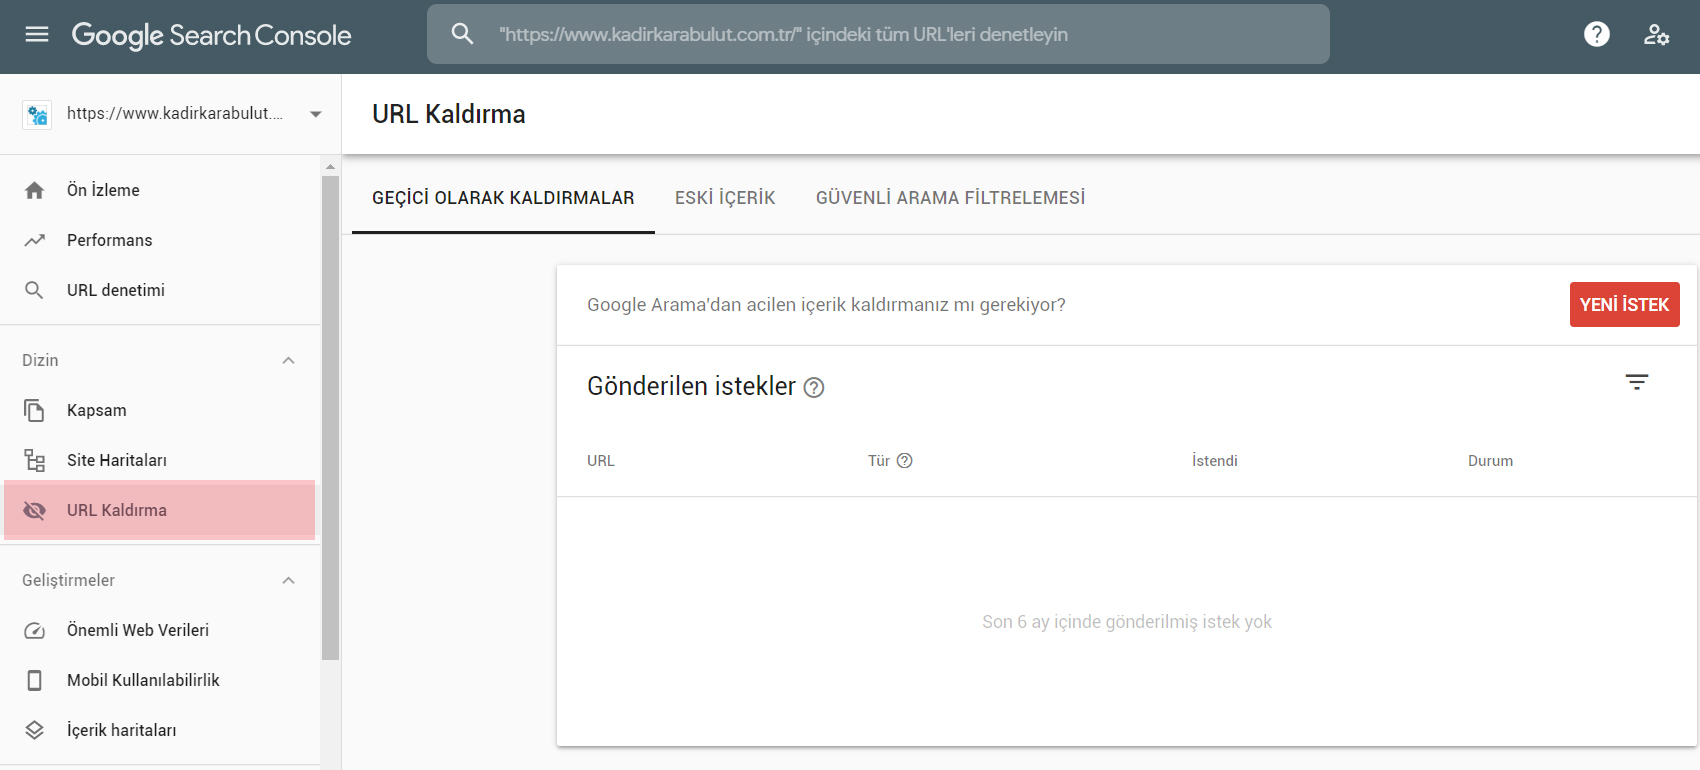Image resolution: width=1700 pixels, height=770 pixels.
Task: Click the URL Kaldırma hidden-eye icon
Action: [34, 510]
